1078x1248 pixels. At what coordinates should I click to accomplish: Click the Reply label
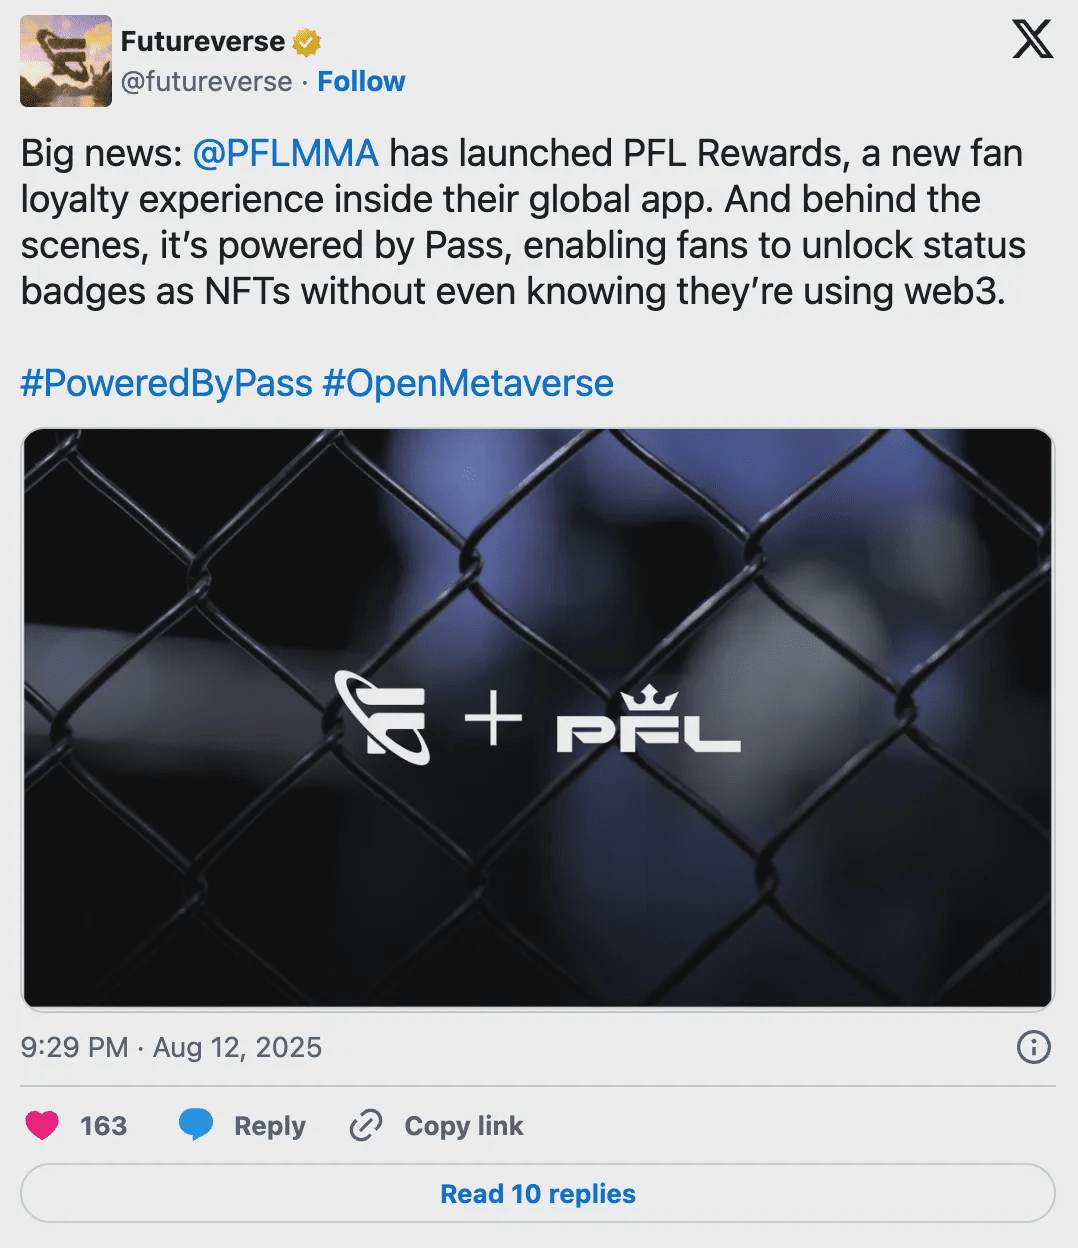pyautogui.click(x=269, y=1125)
